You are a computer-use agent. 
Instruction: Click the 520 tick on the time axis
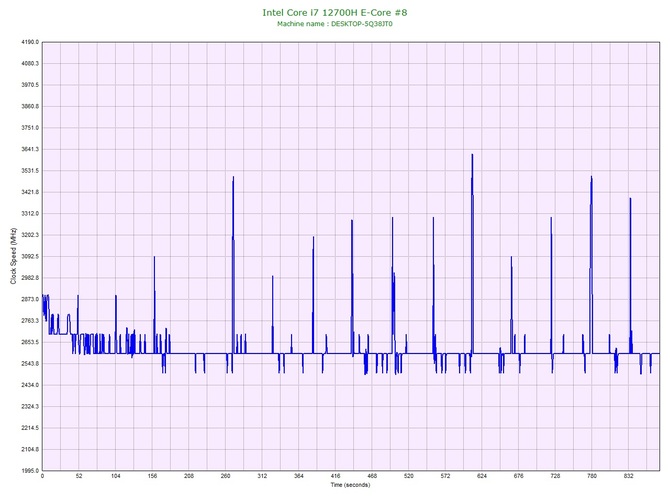pos(409,476)
